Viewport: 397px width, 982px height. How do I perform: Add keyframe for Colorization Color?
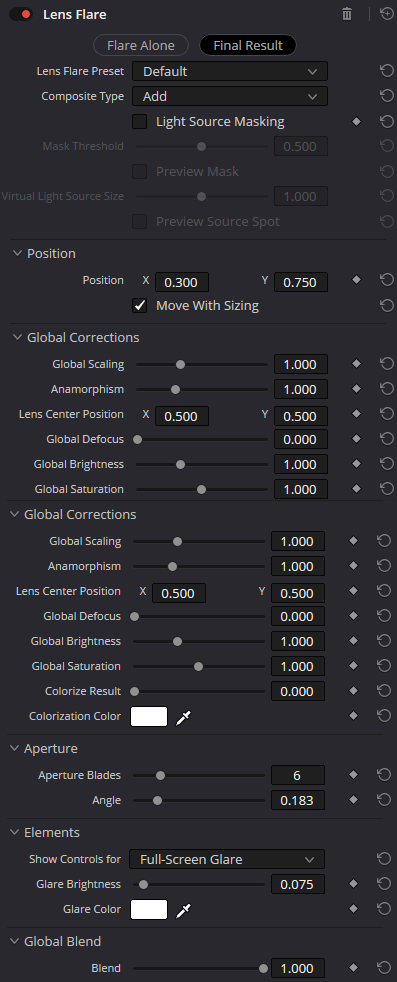(x=353, y=716)
